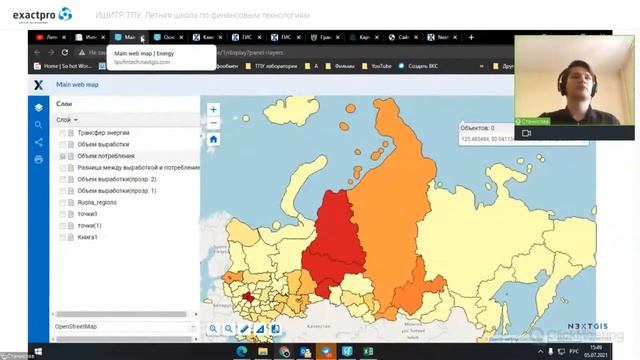Open the Search panel icon in sidebar
Screen dimensions: 640x360
click(x=38, y=125)
